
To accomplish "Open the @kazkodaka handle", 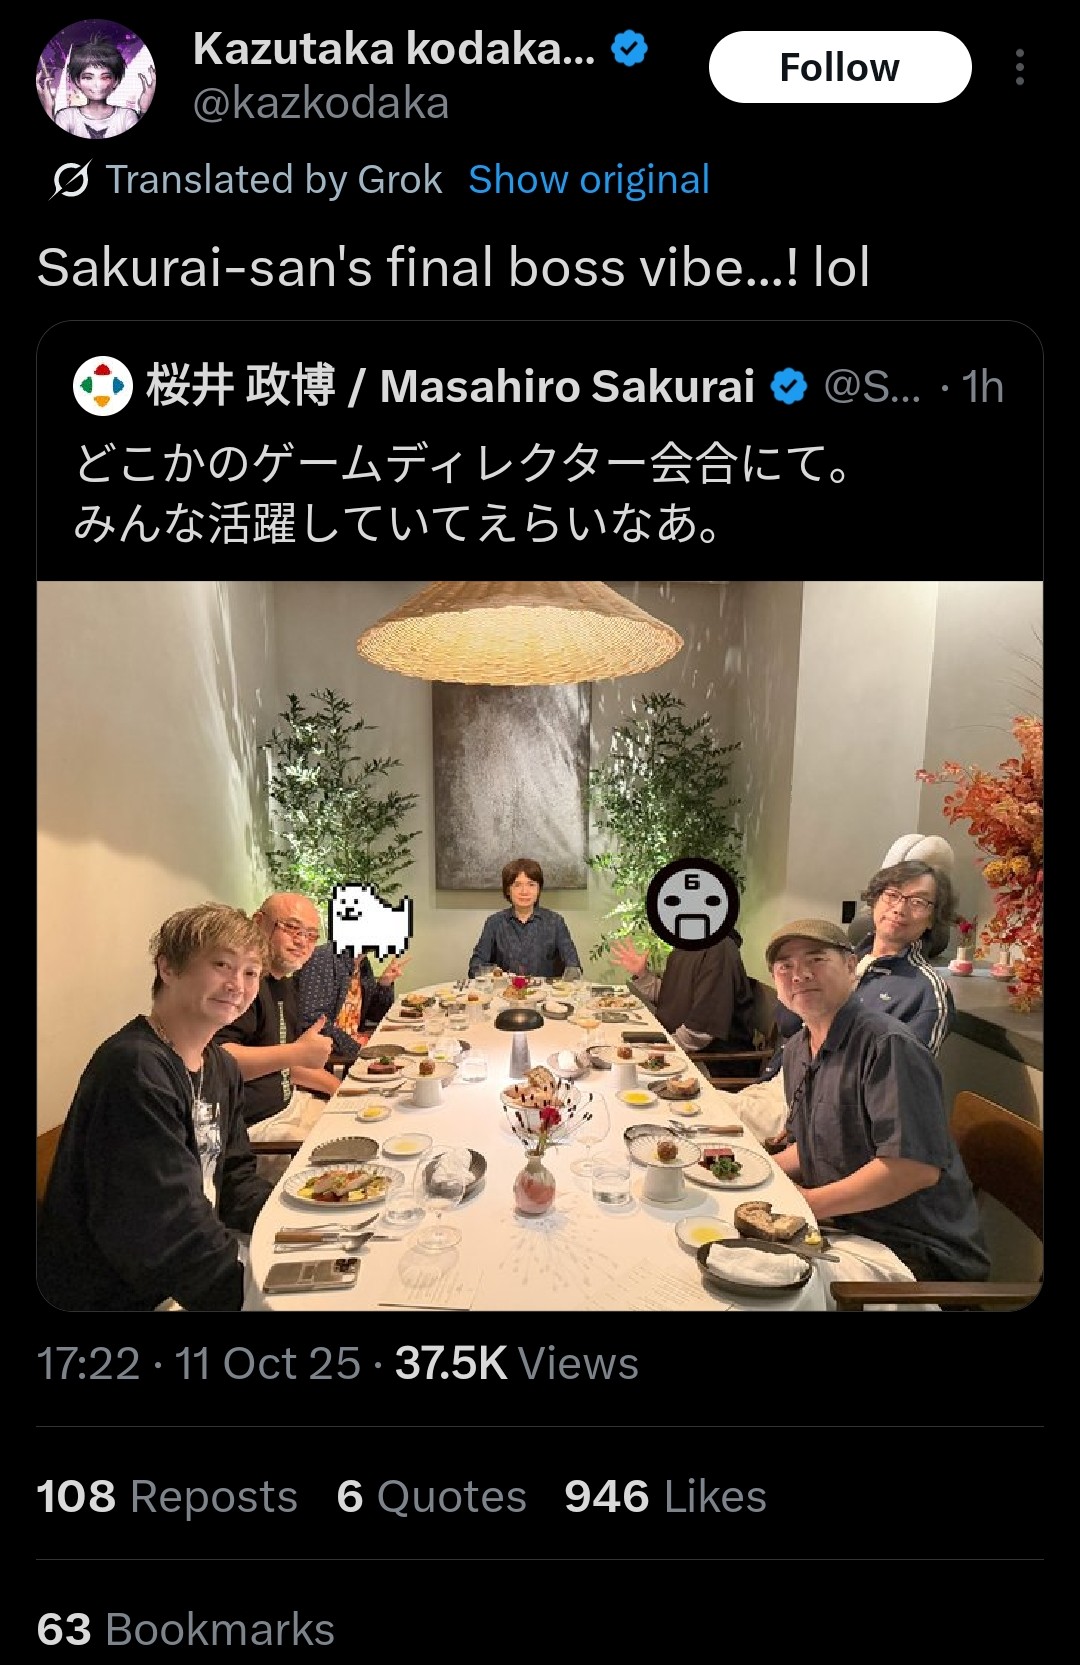I will point(321,103).
